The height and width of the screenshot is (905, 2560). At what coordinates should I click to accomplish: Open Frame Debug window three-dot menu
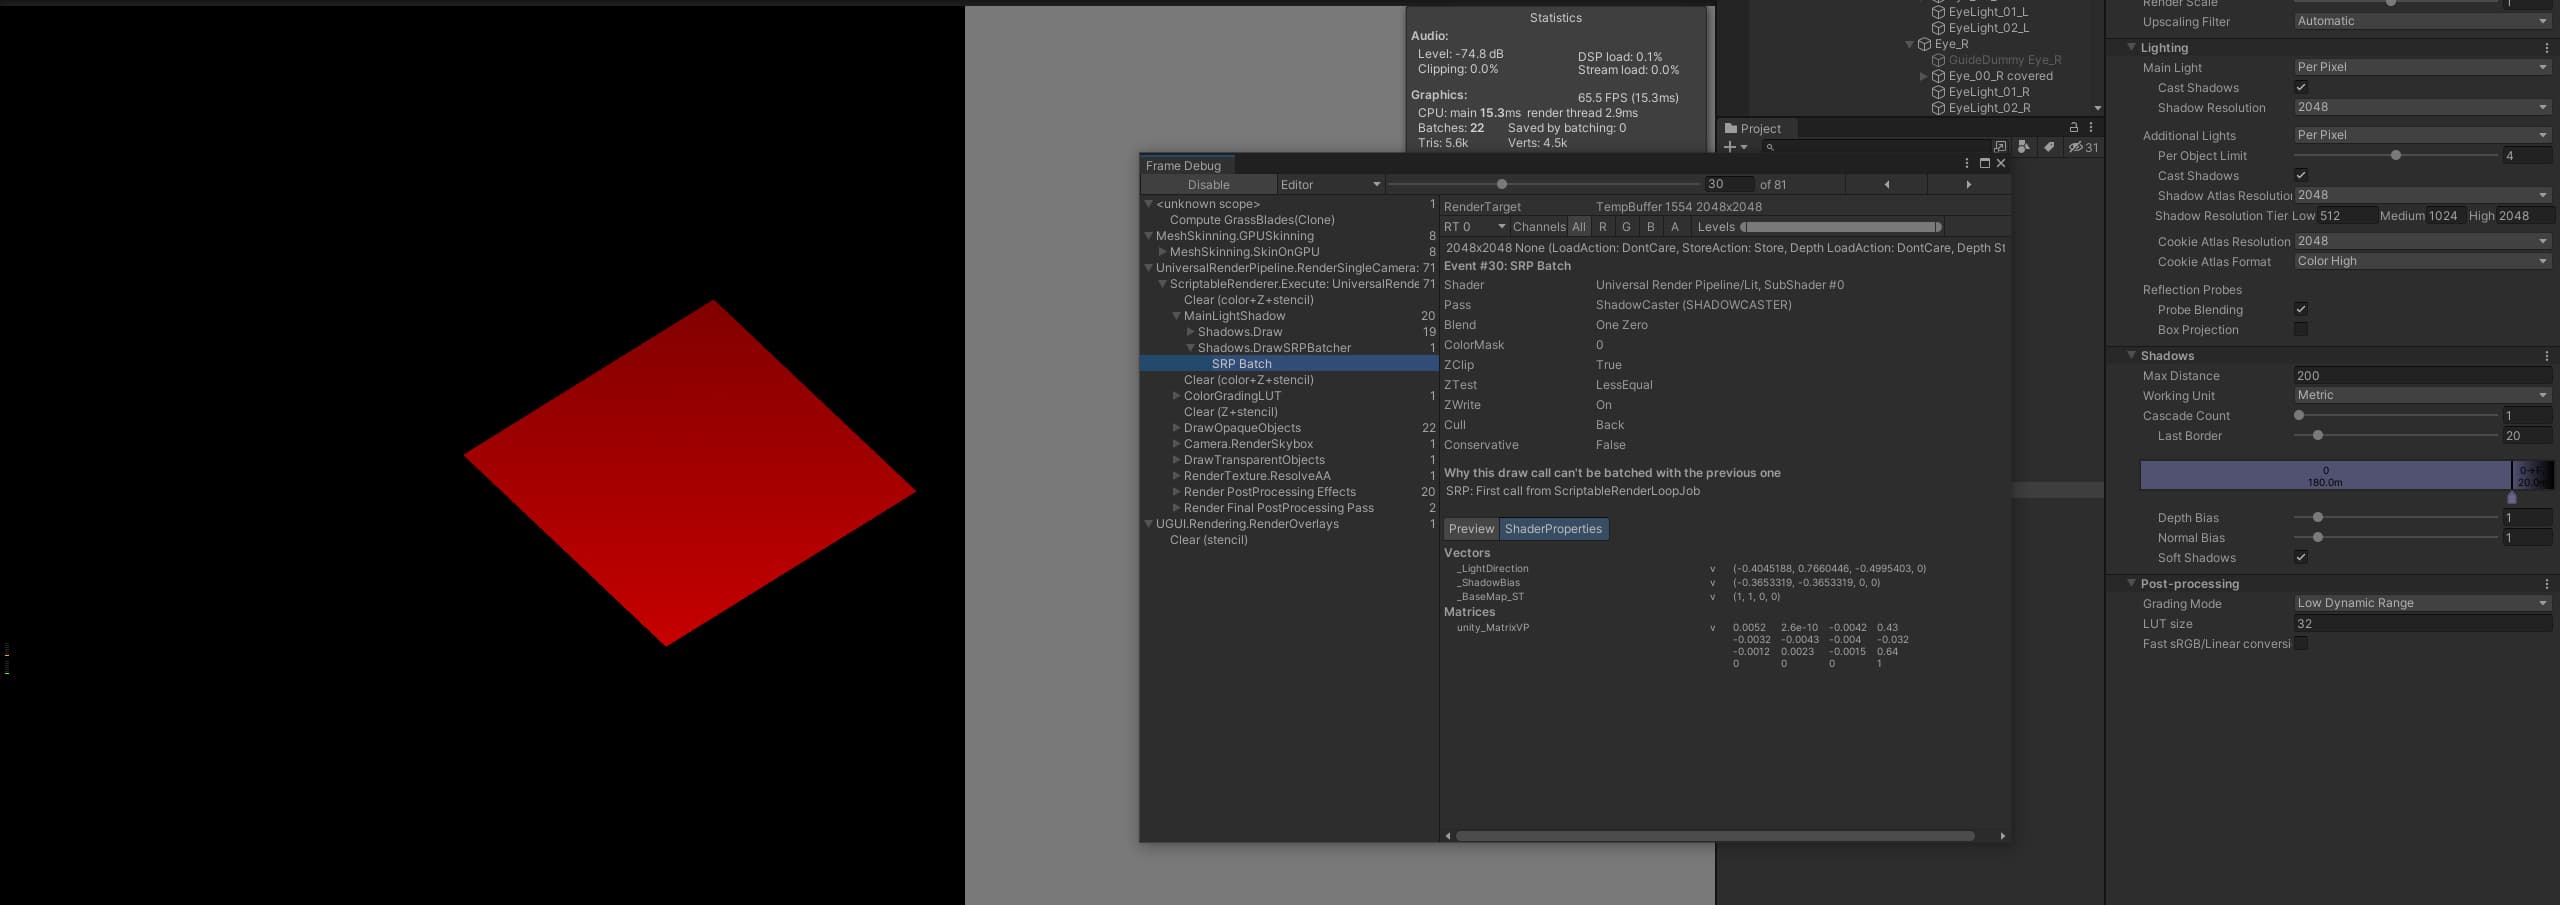point(1966,164)
